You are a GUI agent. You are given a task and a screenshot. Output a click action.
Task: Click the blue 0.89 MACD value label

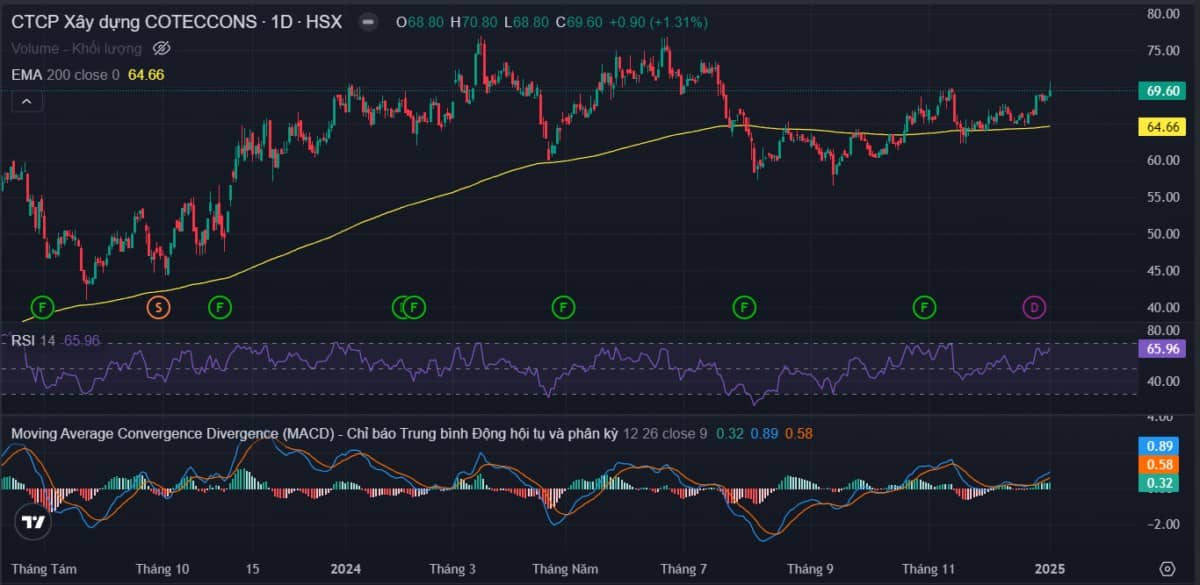coord(1162,446)
